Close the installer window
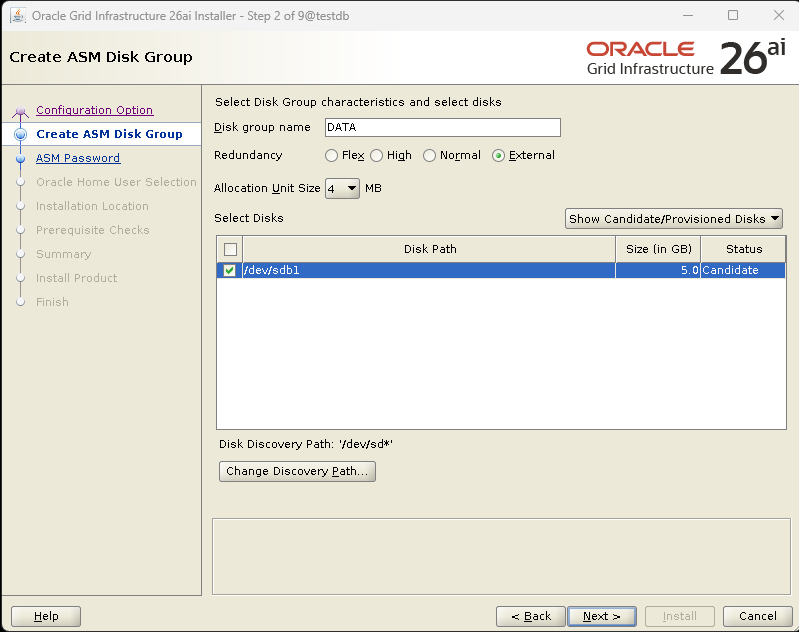Screen dimensions: 799x632 click(x=779, y=15)
